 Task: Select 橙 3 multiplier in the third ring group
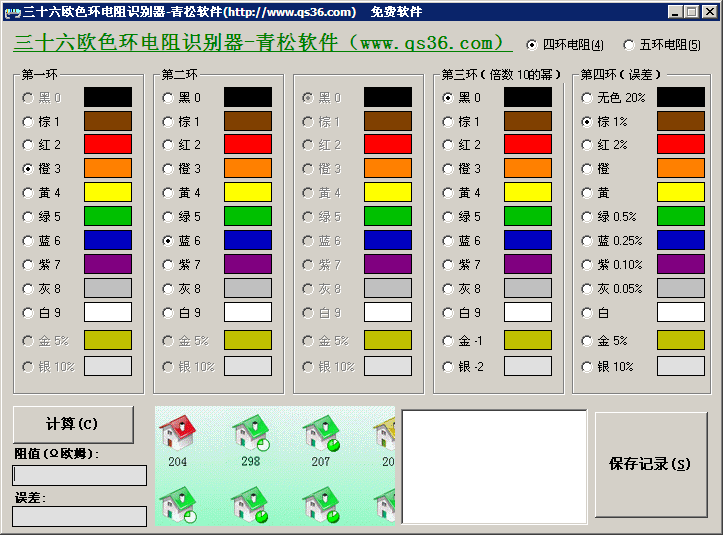point(462,169)
